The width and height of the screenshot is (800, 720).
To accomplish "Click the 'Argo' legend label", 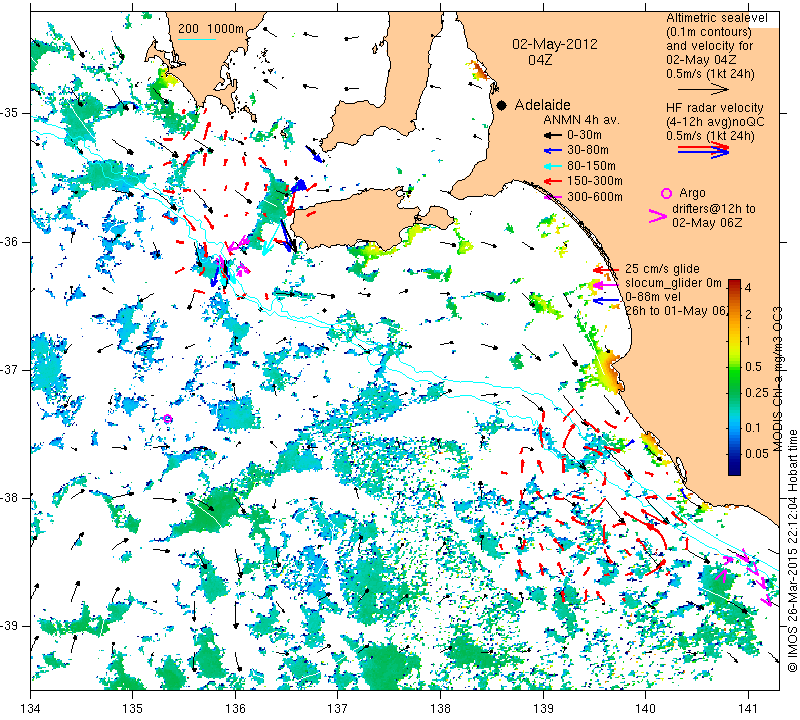I will (692, 193).
